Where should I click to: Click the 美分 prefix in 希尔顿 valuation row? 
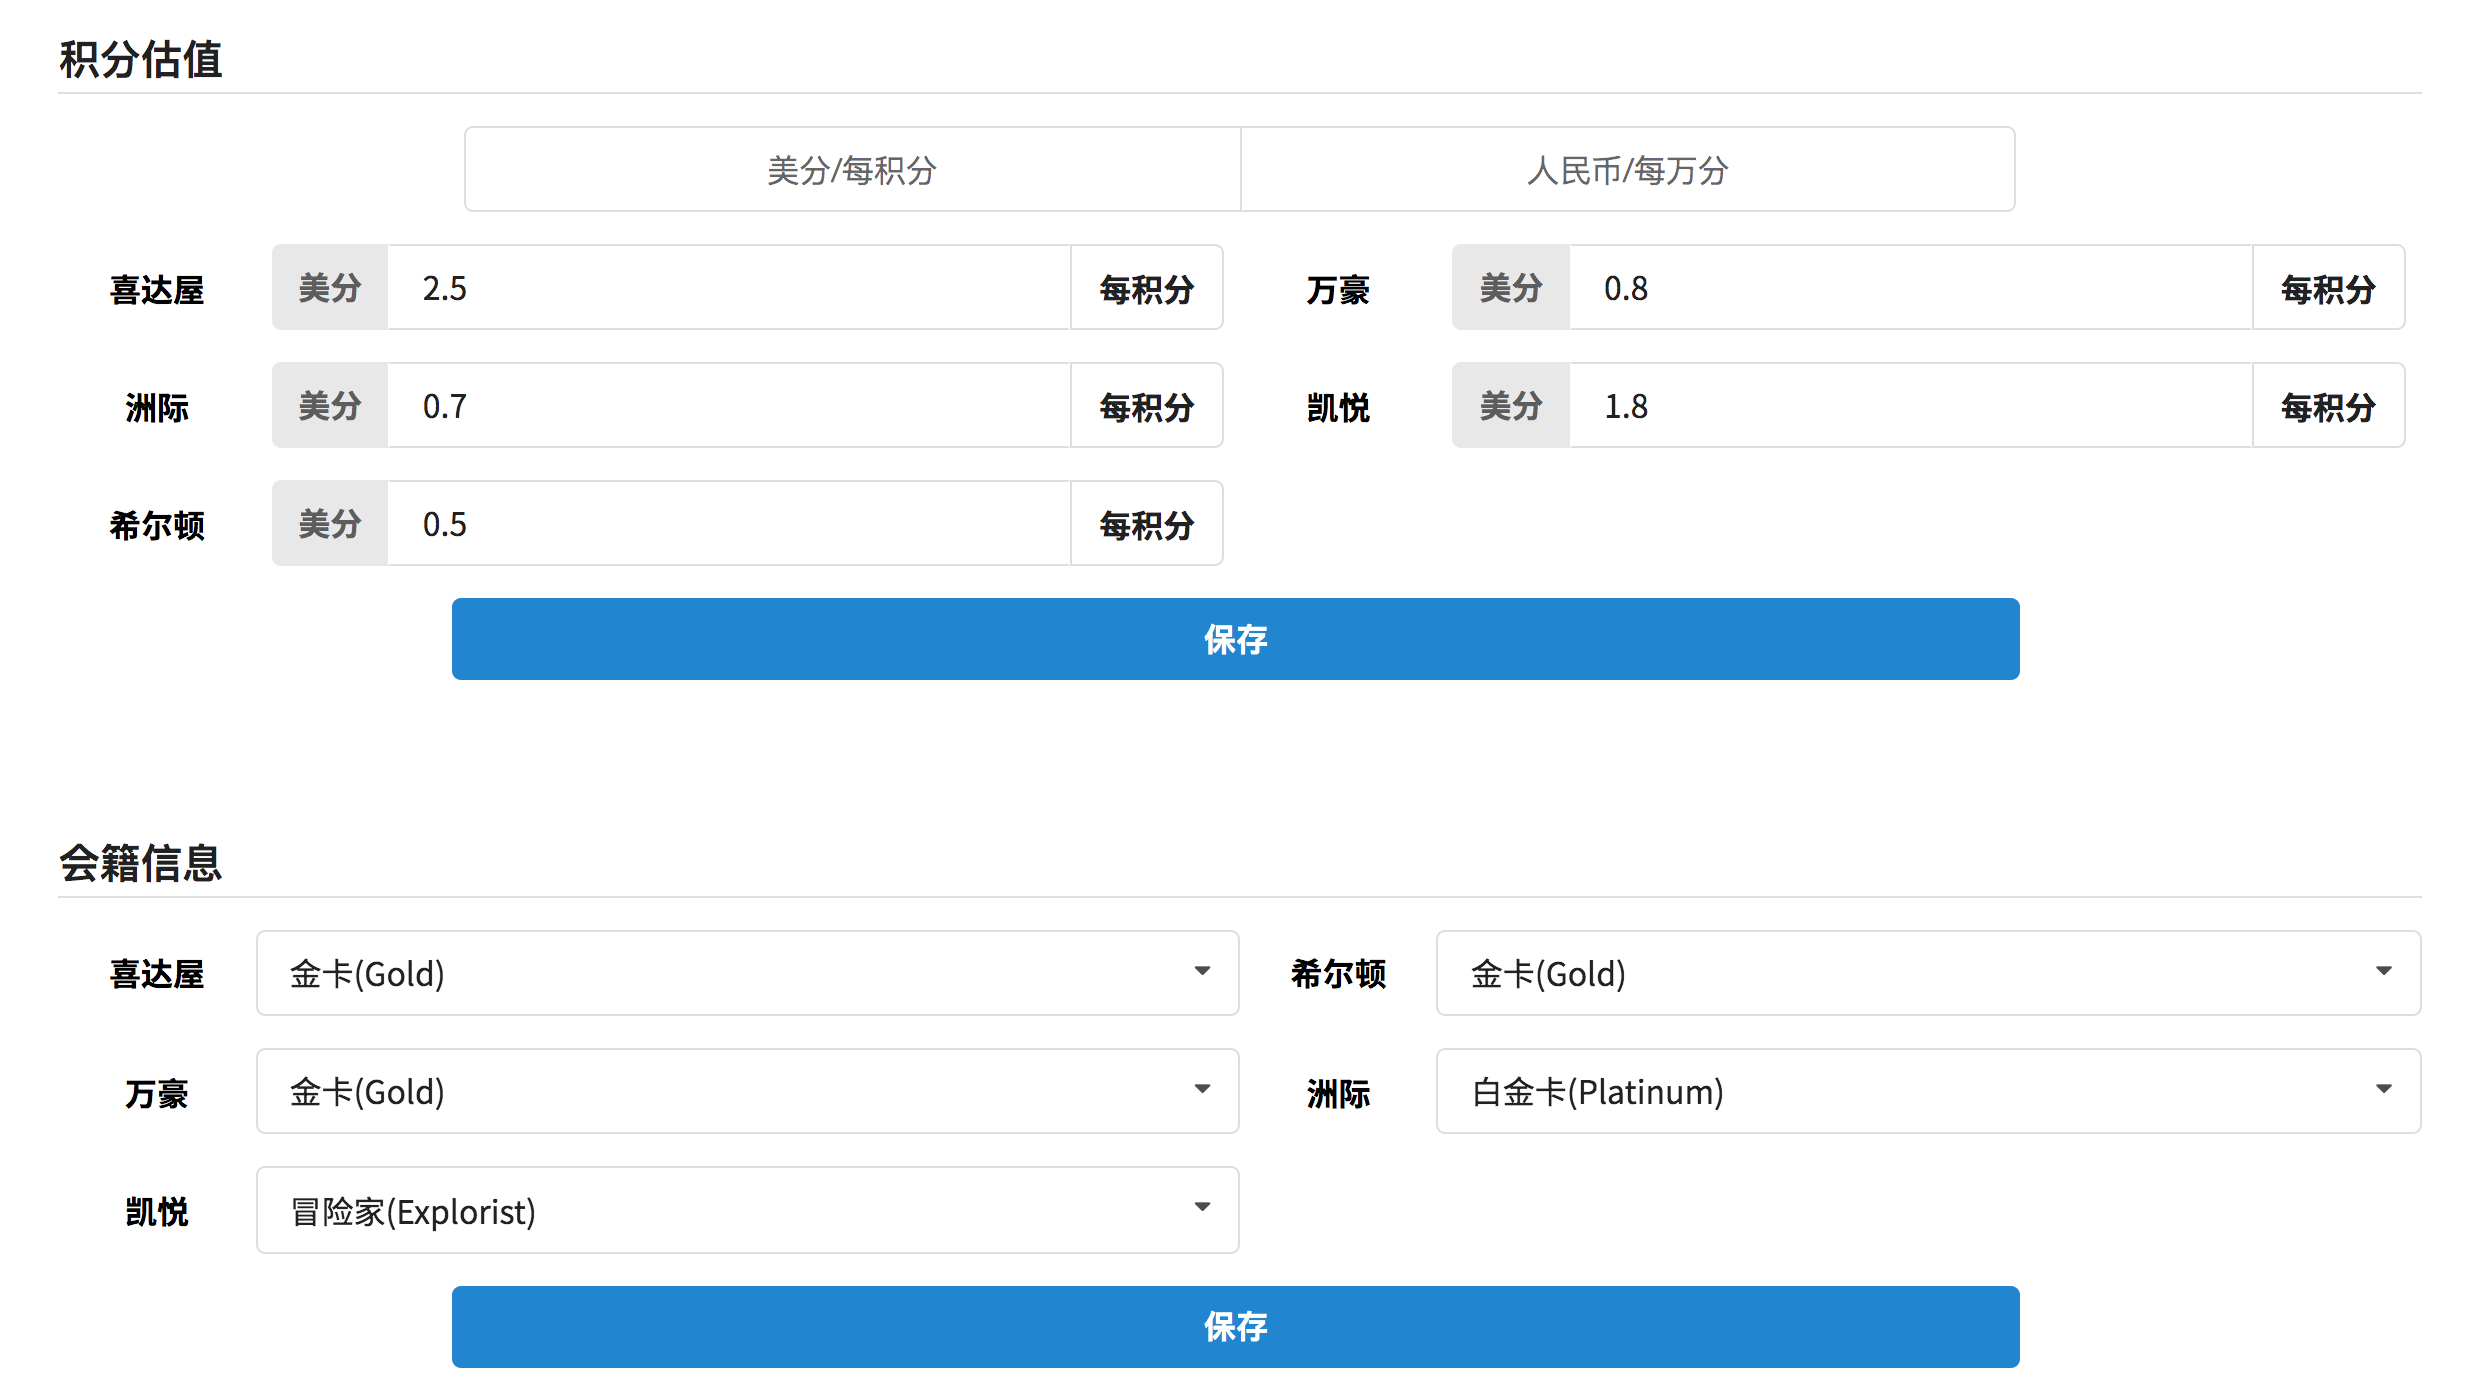[x=330, y=524]
